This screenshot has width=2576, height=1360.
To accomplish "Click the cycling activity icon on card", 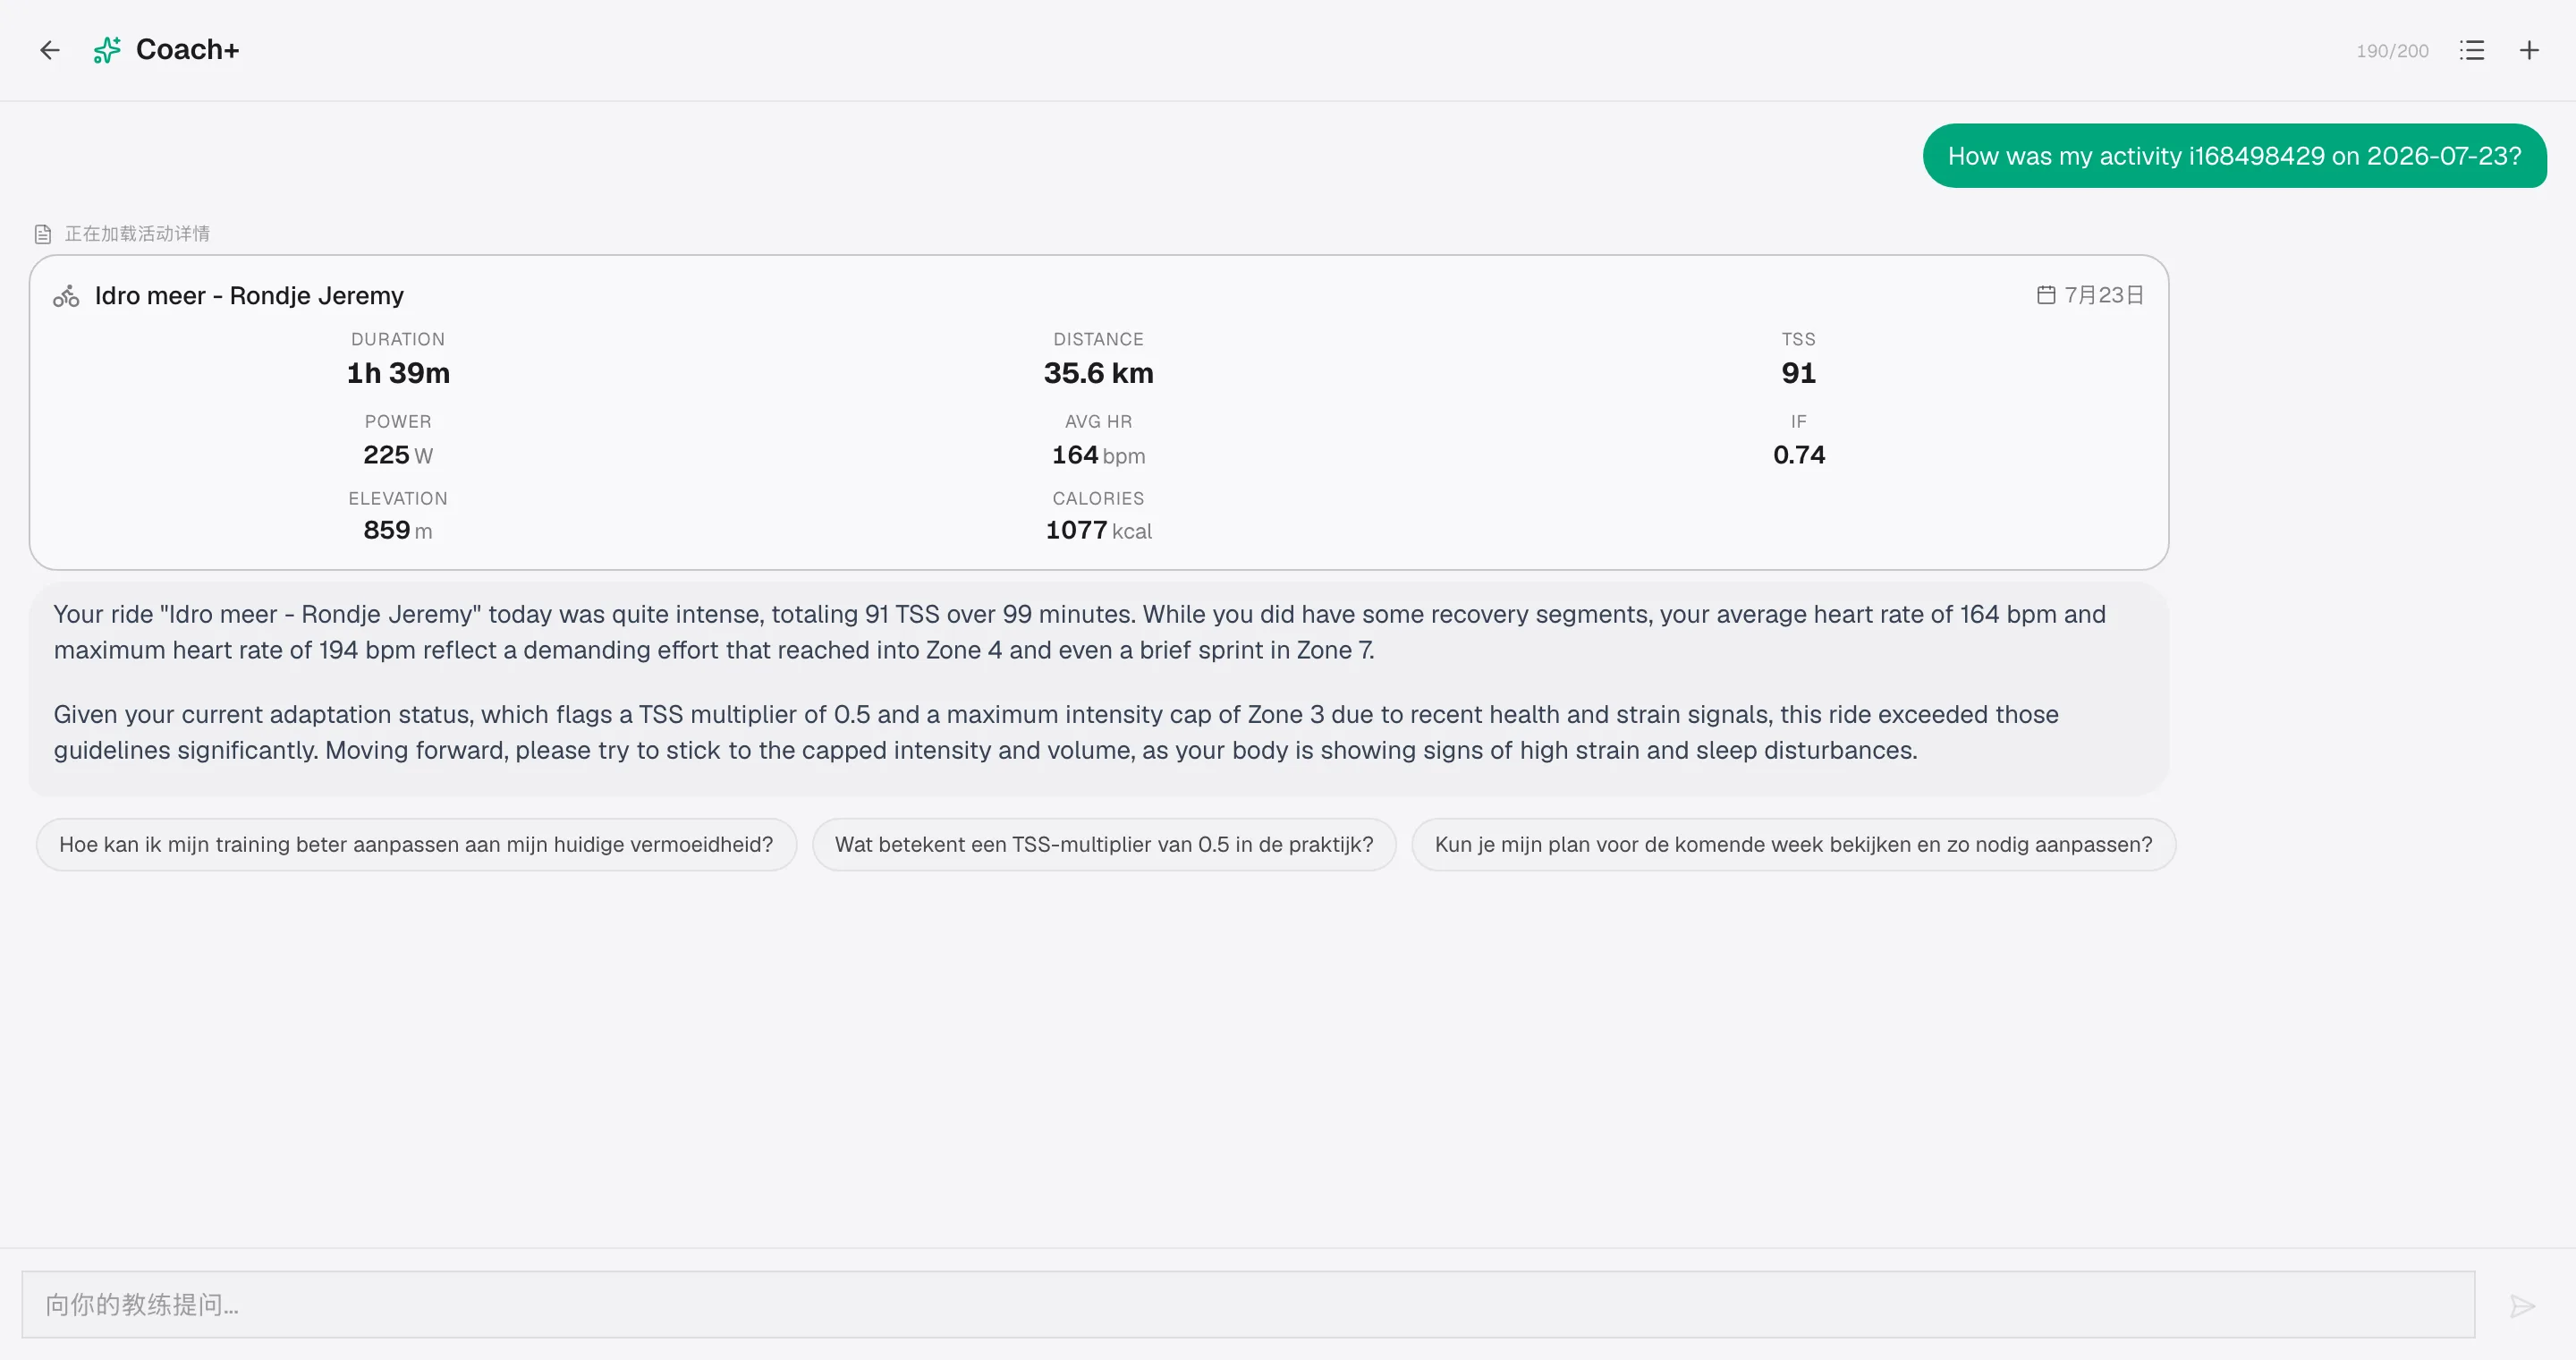I will tap(66, 296).
